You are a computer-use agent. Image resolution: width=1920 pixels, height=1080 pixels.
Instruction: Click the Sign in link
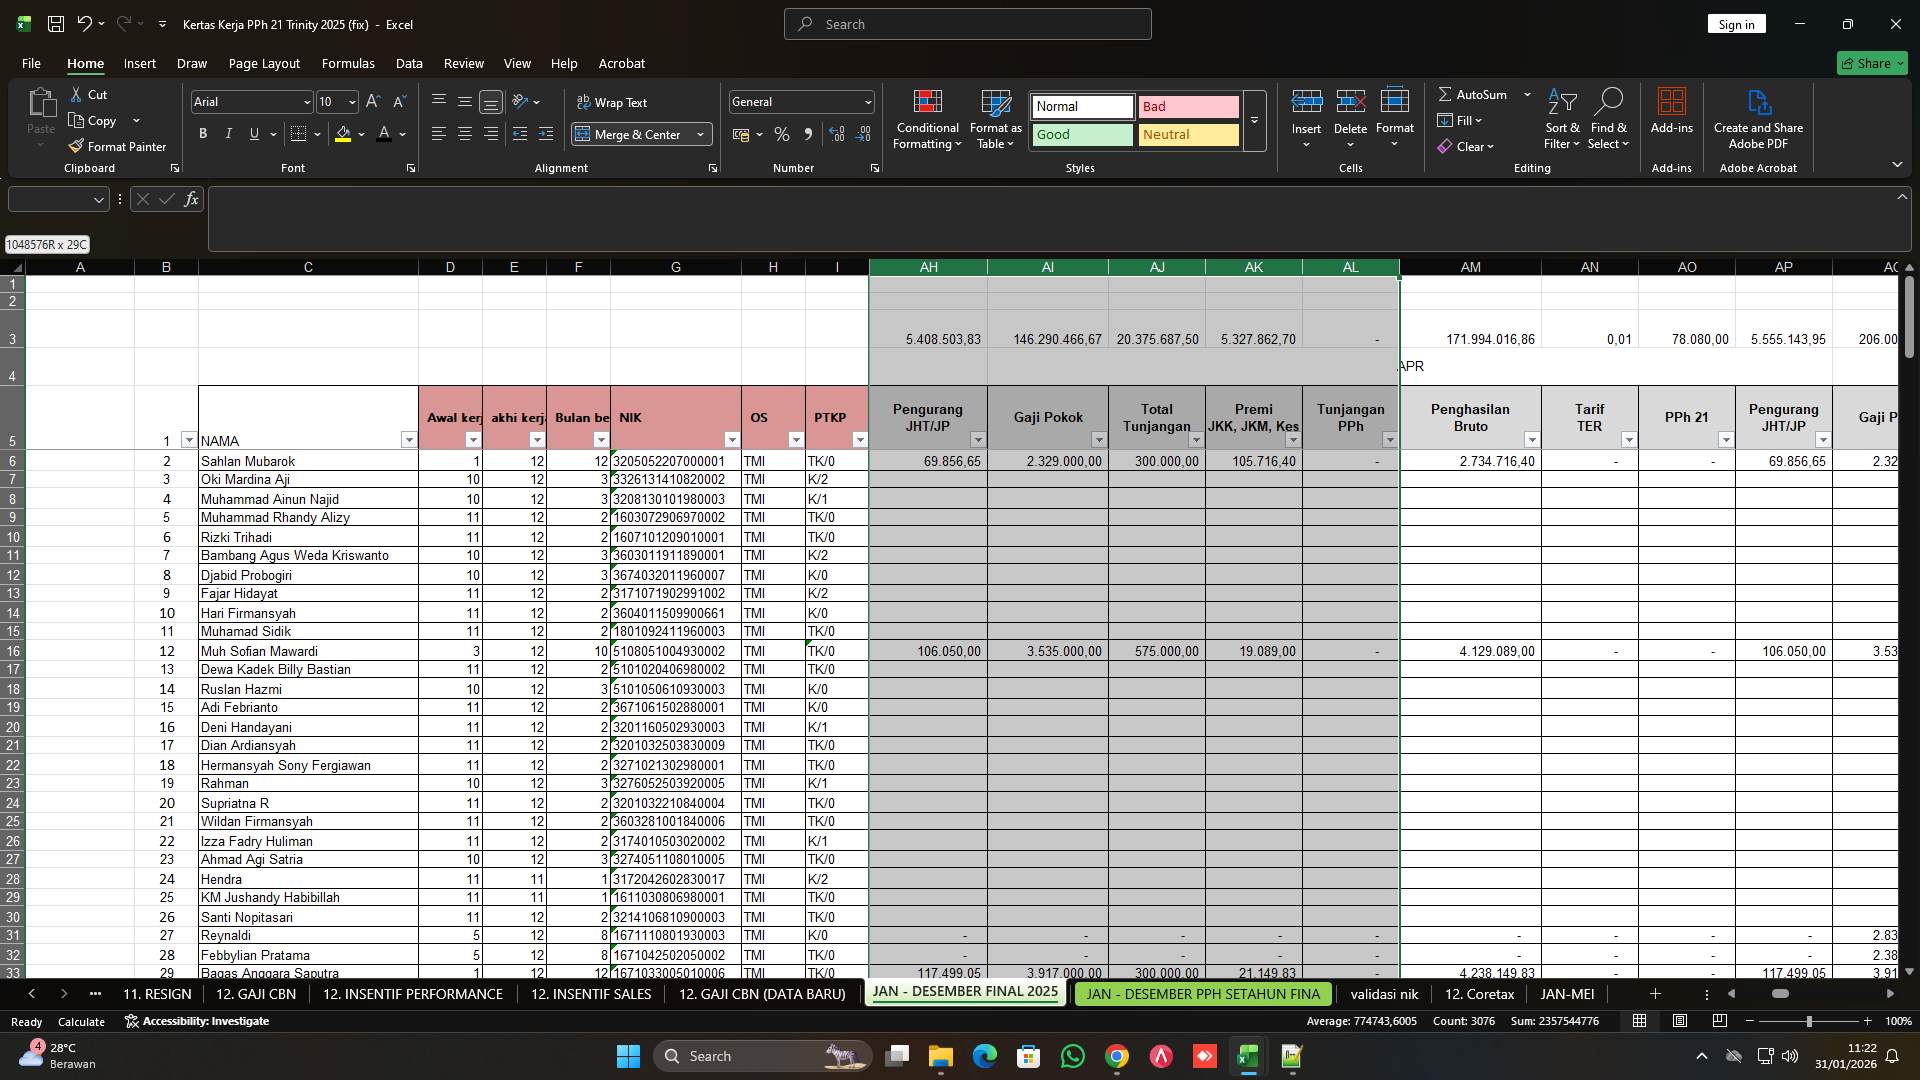tap(1736, 23)
